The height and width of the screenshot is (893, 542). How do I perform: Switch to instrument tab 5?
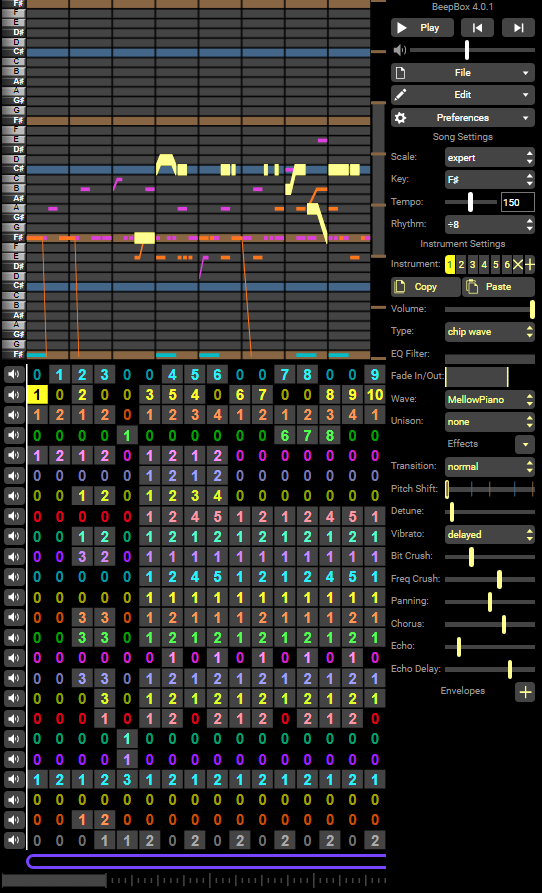(495, 264)
